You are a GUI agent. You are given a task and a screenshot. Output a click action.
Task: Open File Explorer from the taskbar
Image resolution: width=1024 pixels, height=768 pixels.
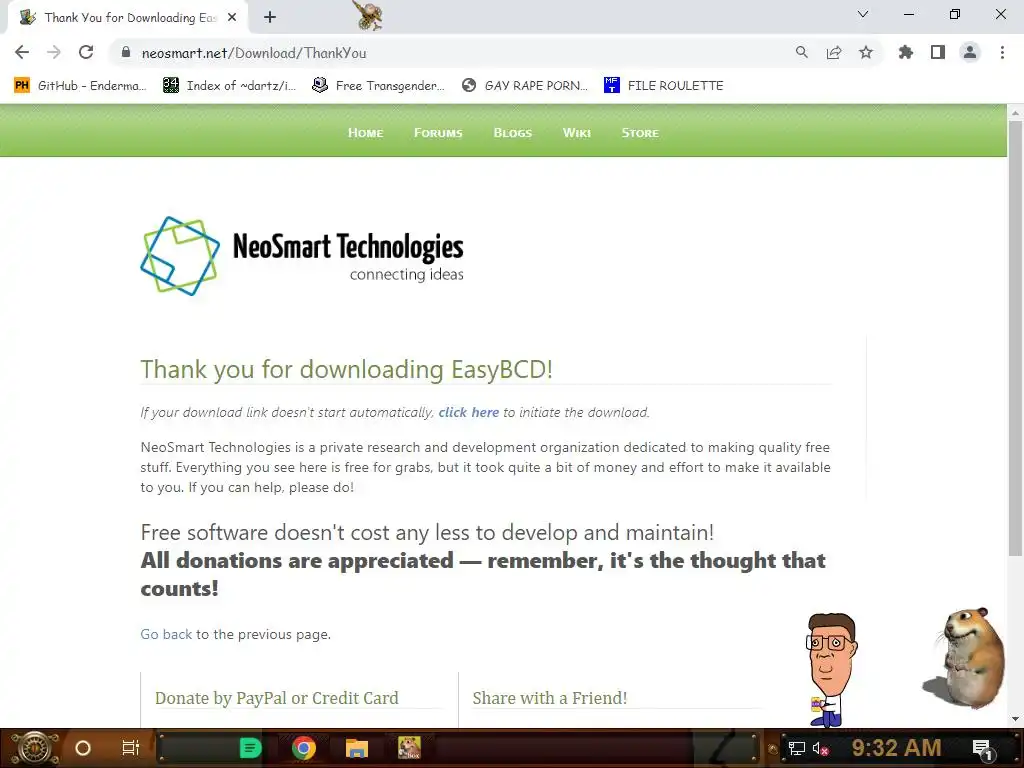[x=357, y=748]
